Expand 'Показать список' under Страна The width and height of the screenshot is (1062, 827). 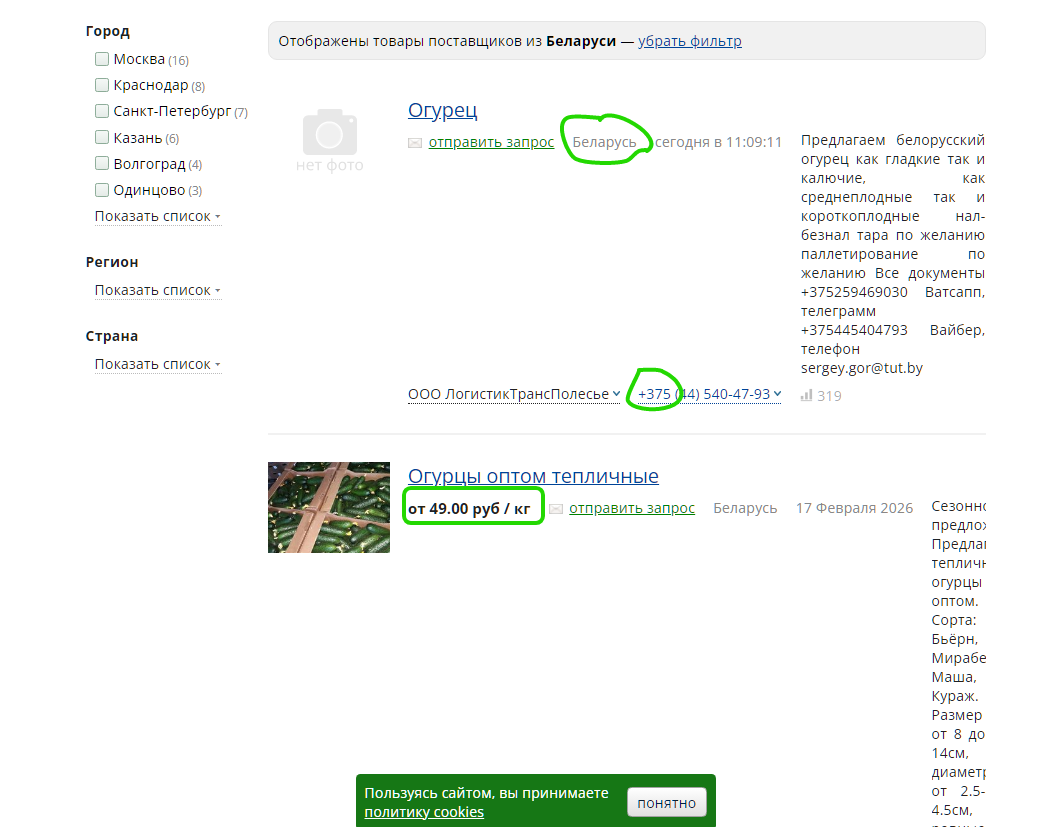[157, 364]
